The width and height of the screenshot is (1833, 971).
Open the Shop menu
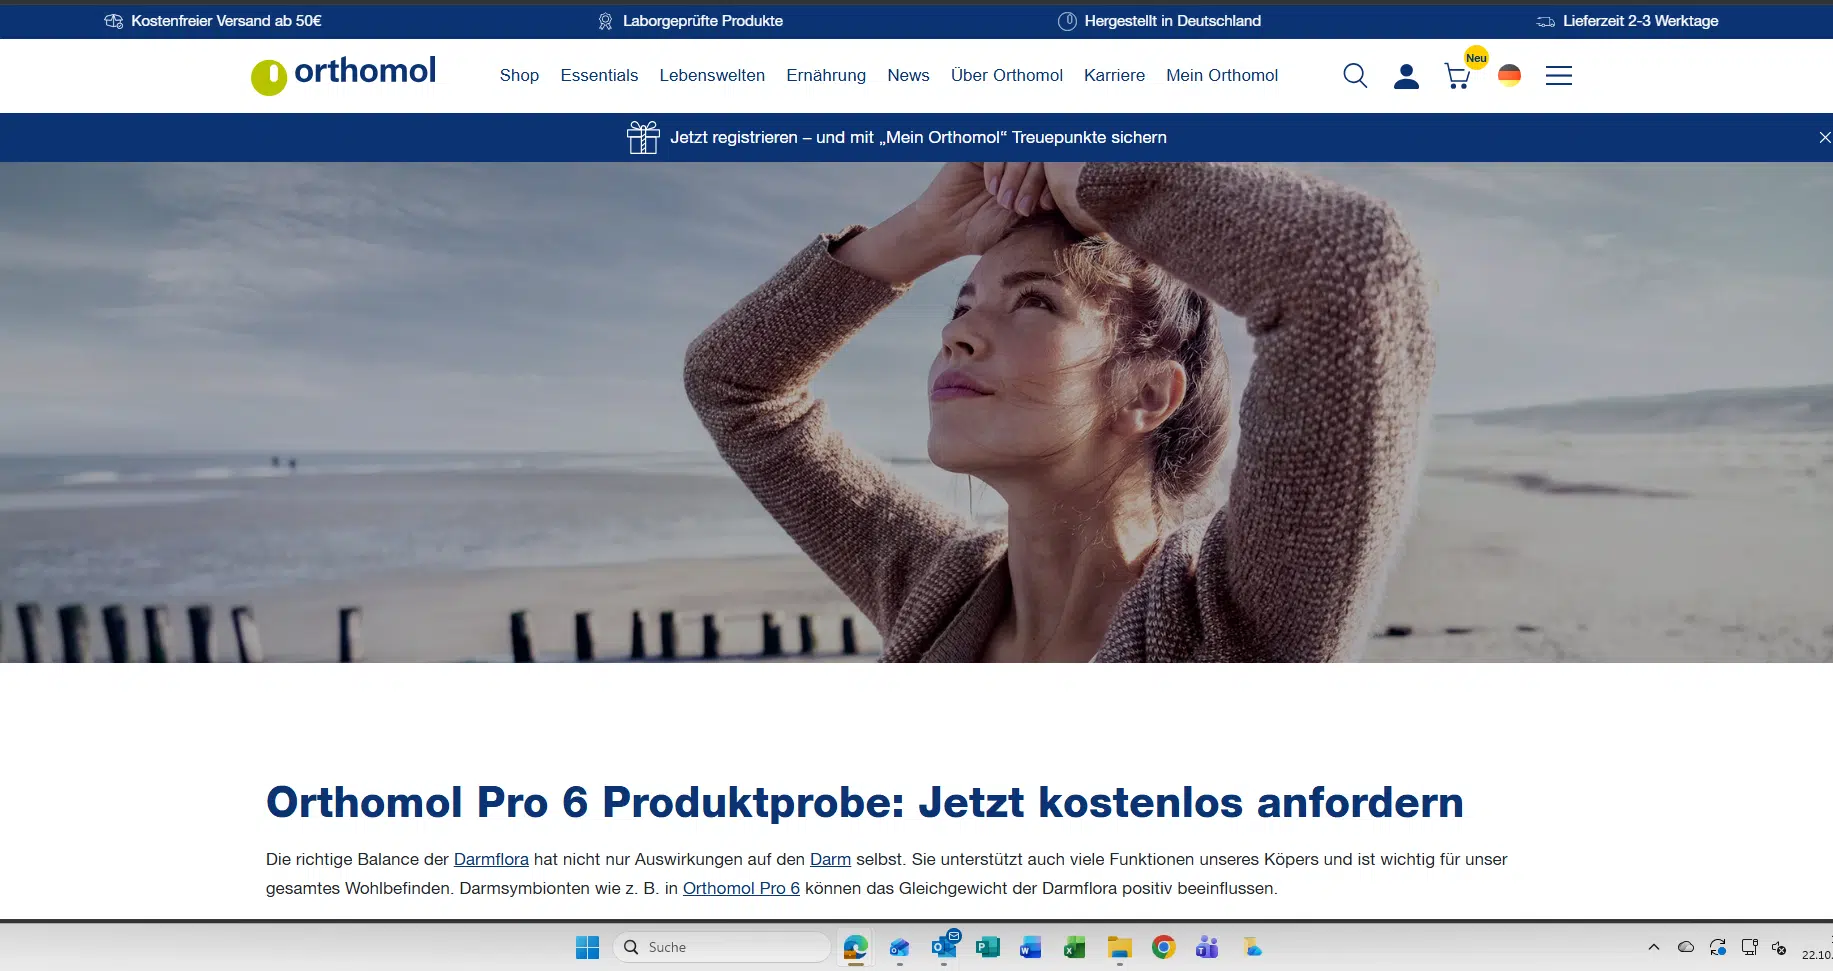click(519, 75)
